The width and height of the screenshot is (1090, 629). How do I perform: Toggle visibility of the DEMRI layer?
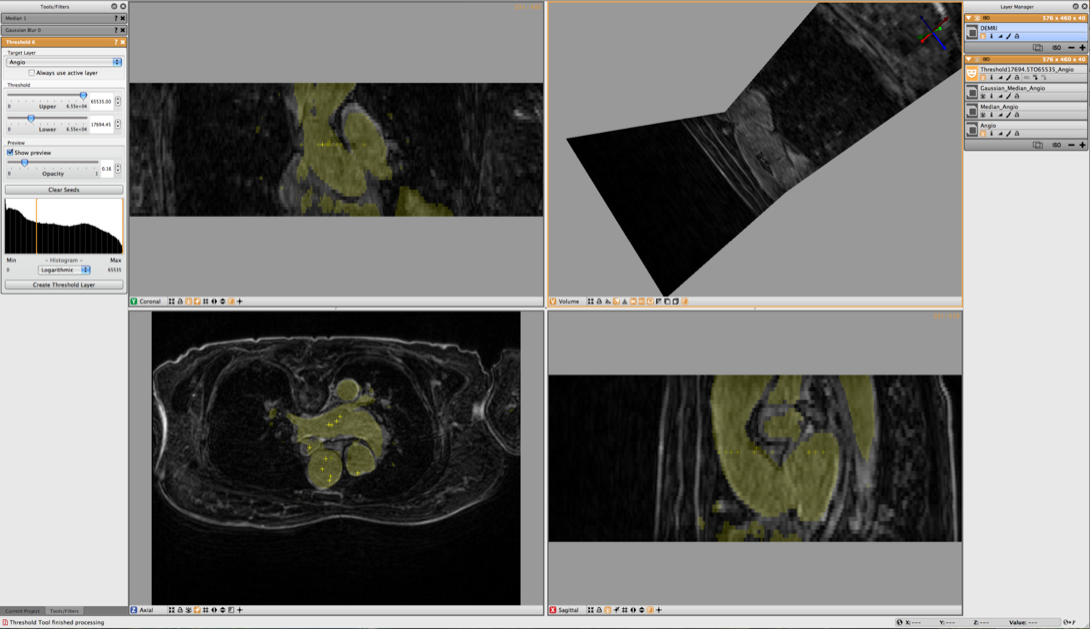[983, 36]
